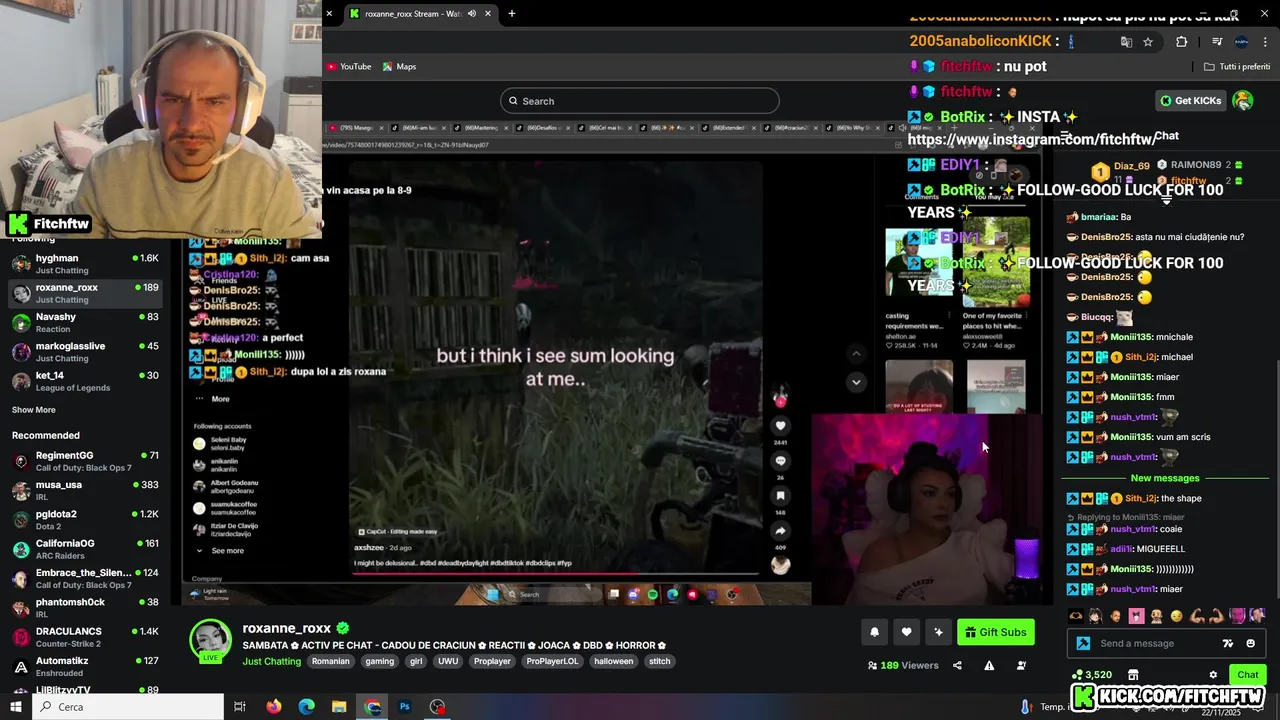Open DRACULANCS Counter-Strike 2 channel
This screenshot has height=720, width=1280.
(85, 637)
